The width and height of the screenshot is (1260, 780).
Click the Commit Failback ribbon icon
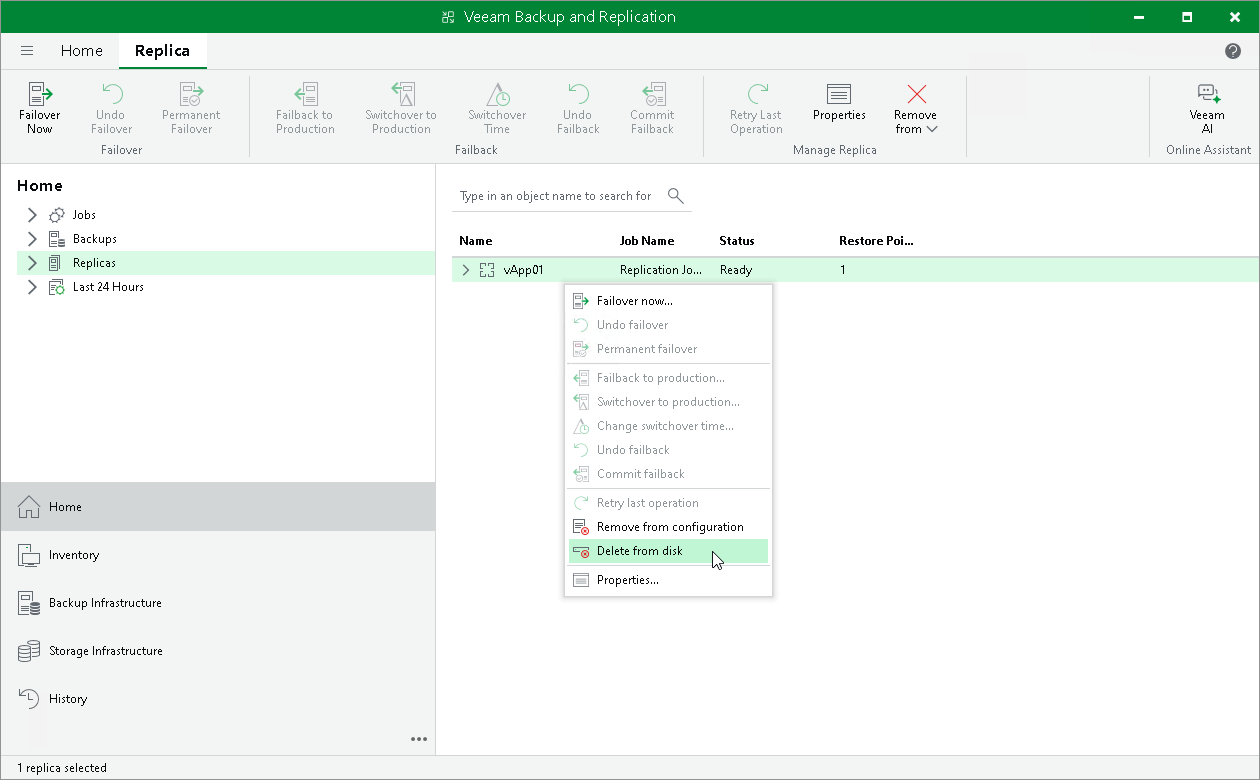coord(652,94)
